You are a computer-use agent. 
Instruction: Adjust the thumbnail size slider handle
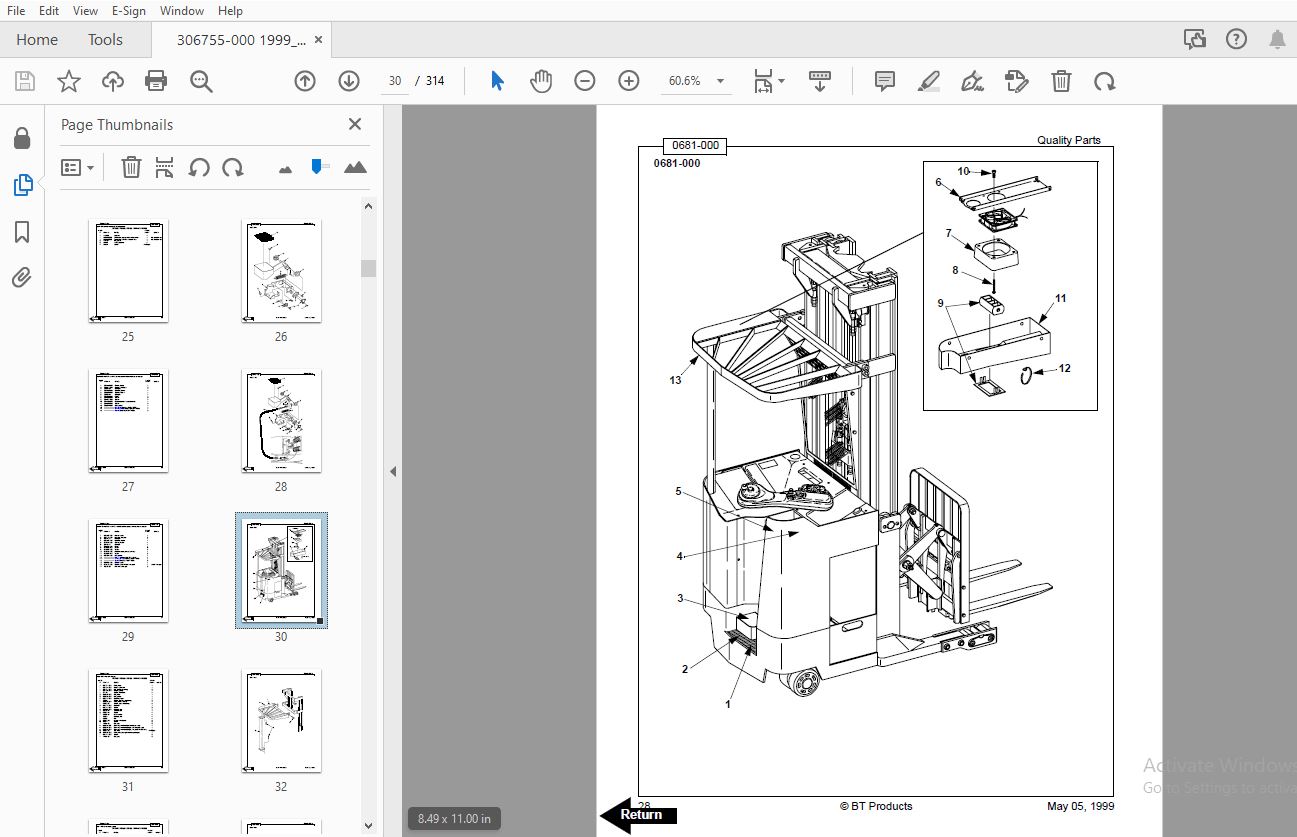click(x=319, y=166)
